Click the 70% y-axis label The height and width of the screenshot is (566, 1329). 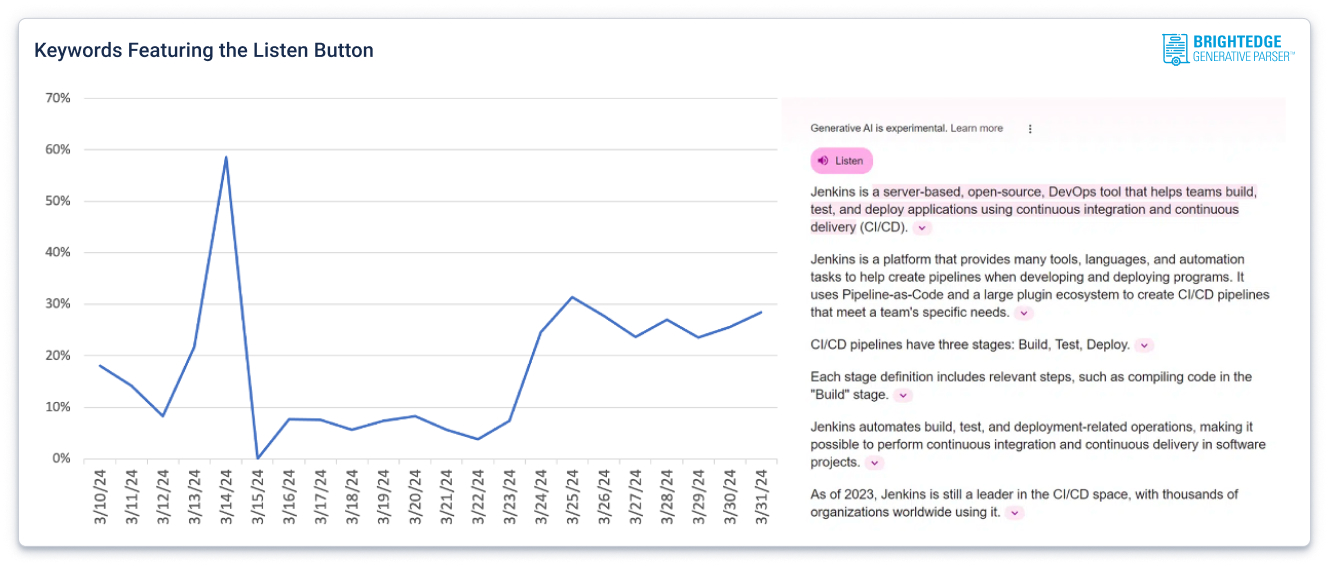point(57,98)
